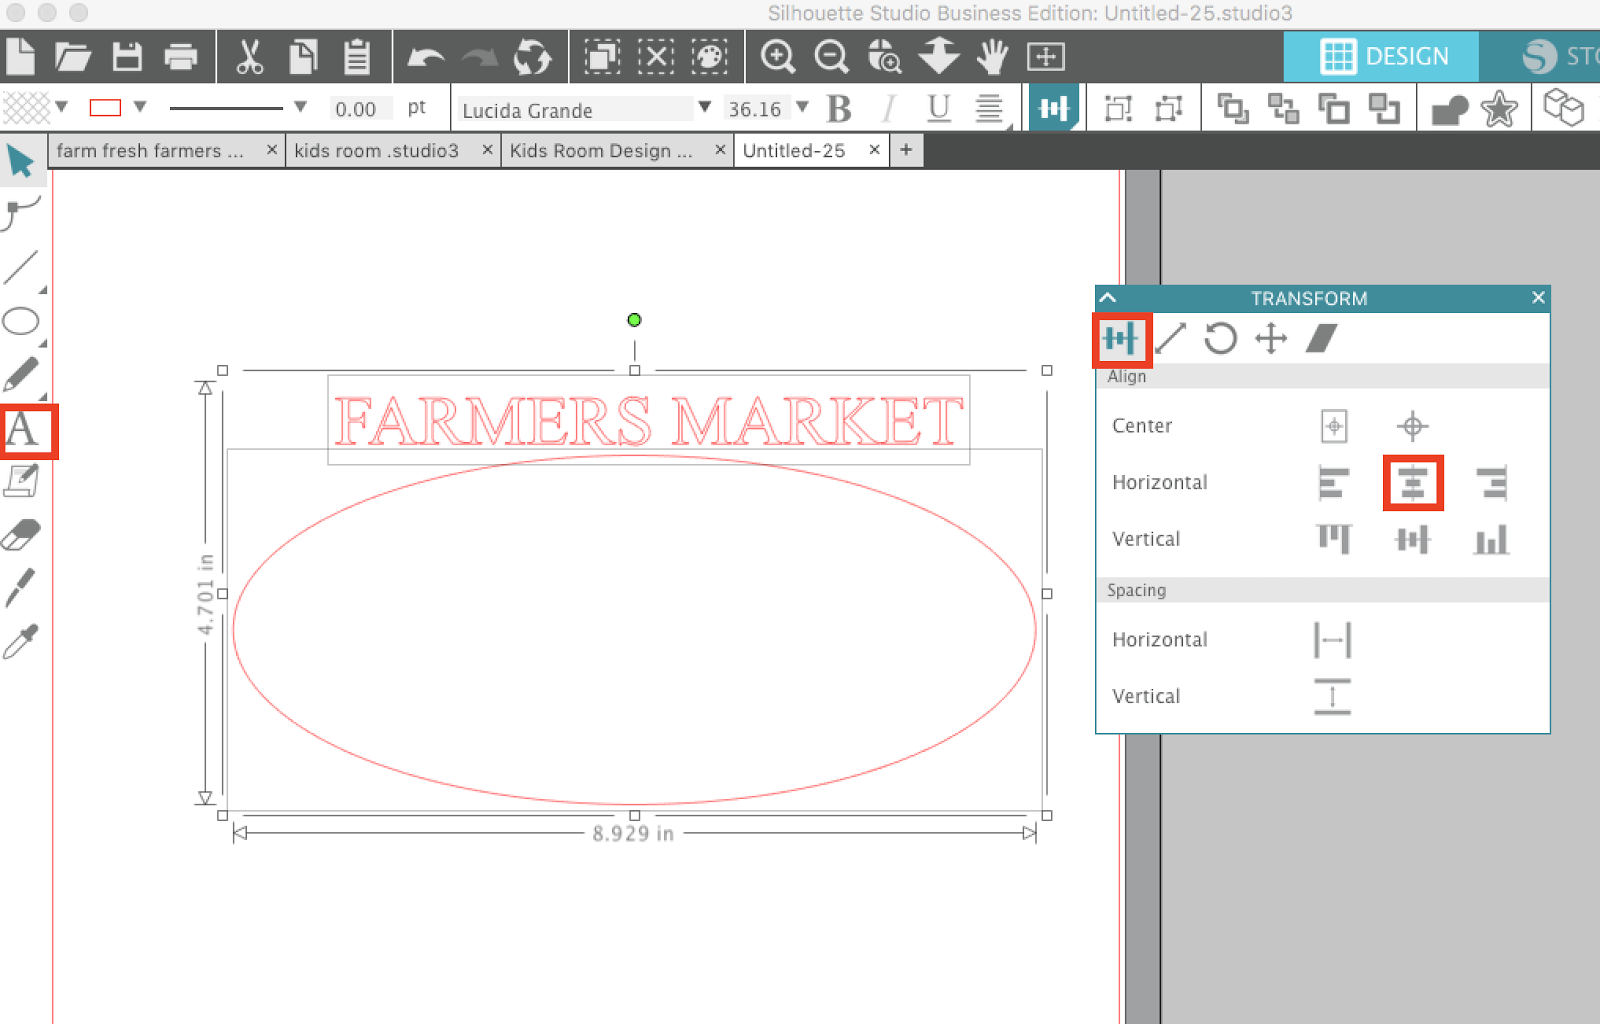
Task: Open the font family dropdown
Action: (x=705, y=108)
